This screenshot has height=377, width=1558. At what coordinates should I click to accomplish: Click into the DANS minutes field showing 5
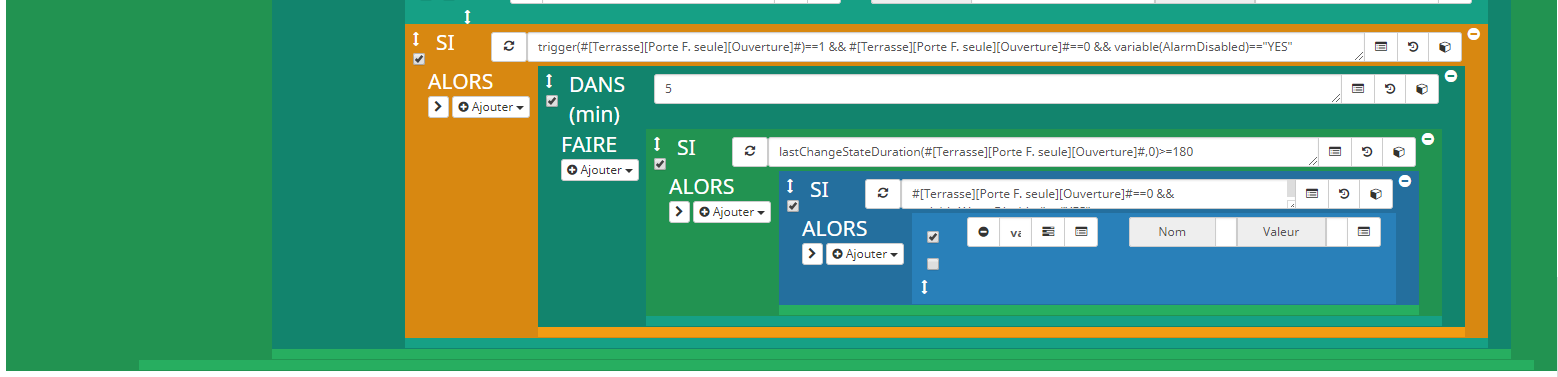pyautogui.click(x=998, y=89)
